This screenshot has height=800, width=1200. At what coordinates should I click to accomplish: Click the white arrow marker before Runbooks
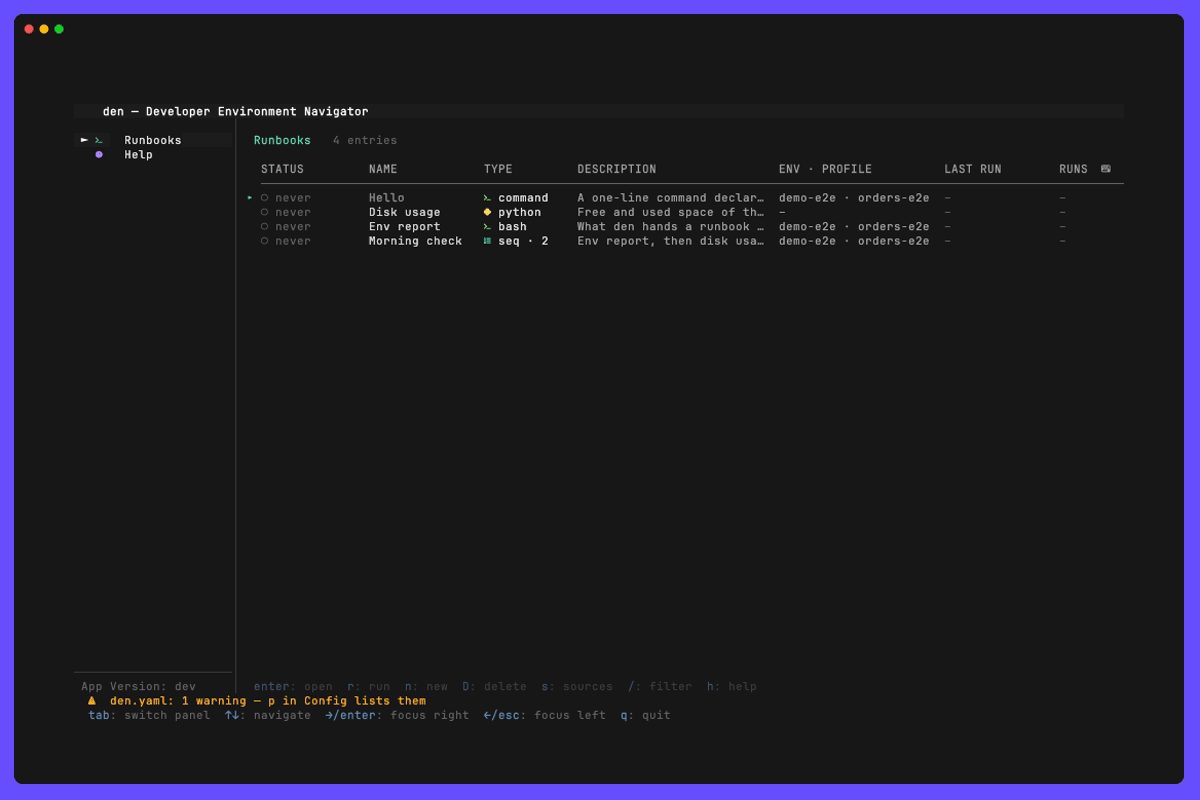click(84, 140)
